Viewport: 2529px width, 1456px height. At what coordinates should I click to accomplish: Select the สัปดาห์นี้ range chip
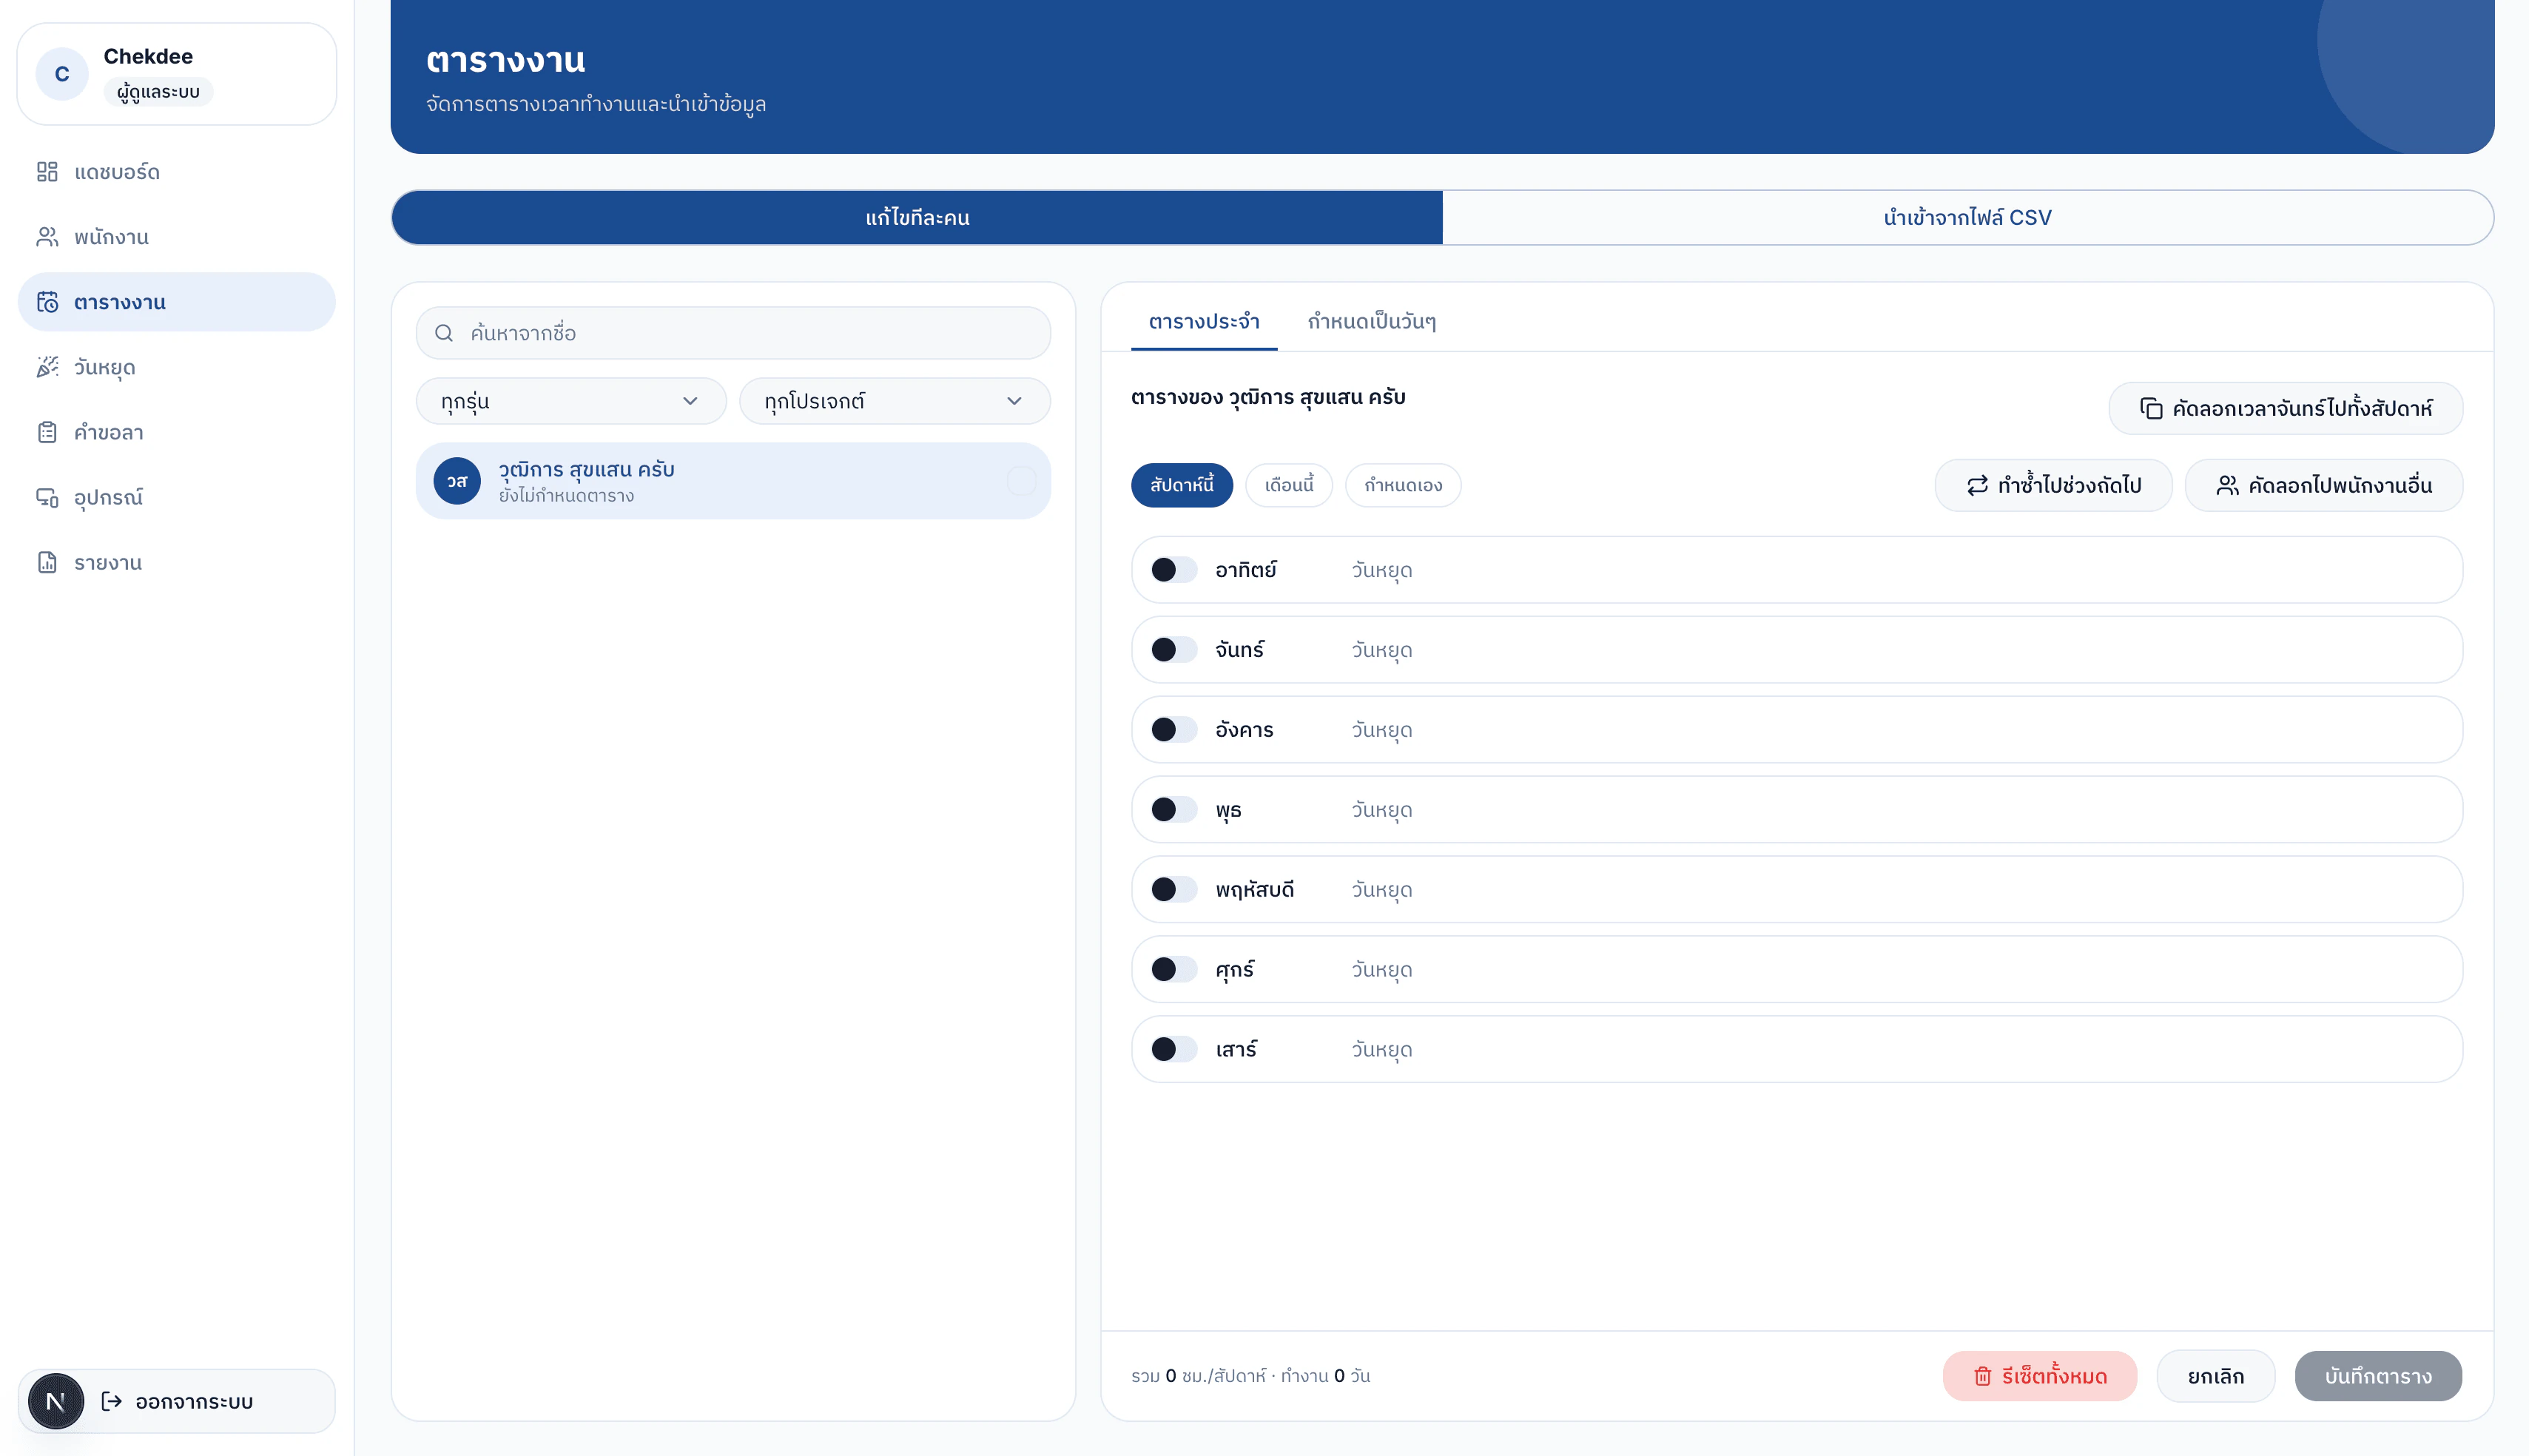tap(1182, 485)
